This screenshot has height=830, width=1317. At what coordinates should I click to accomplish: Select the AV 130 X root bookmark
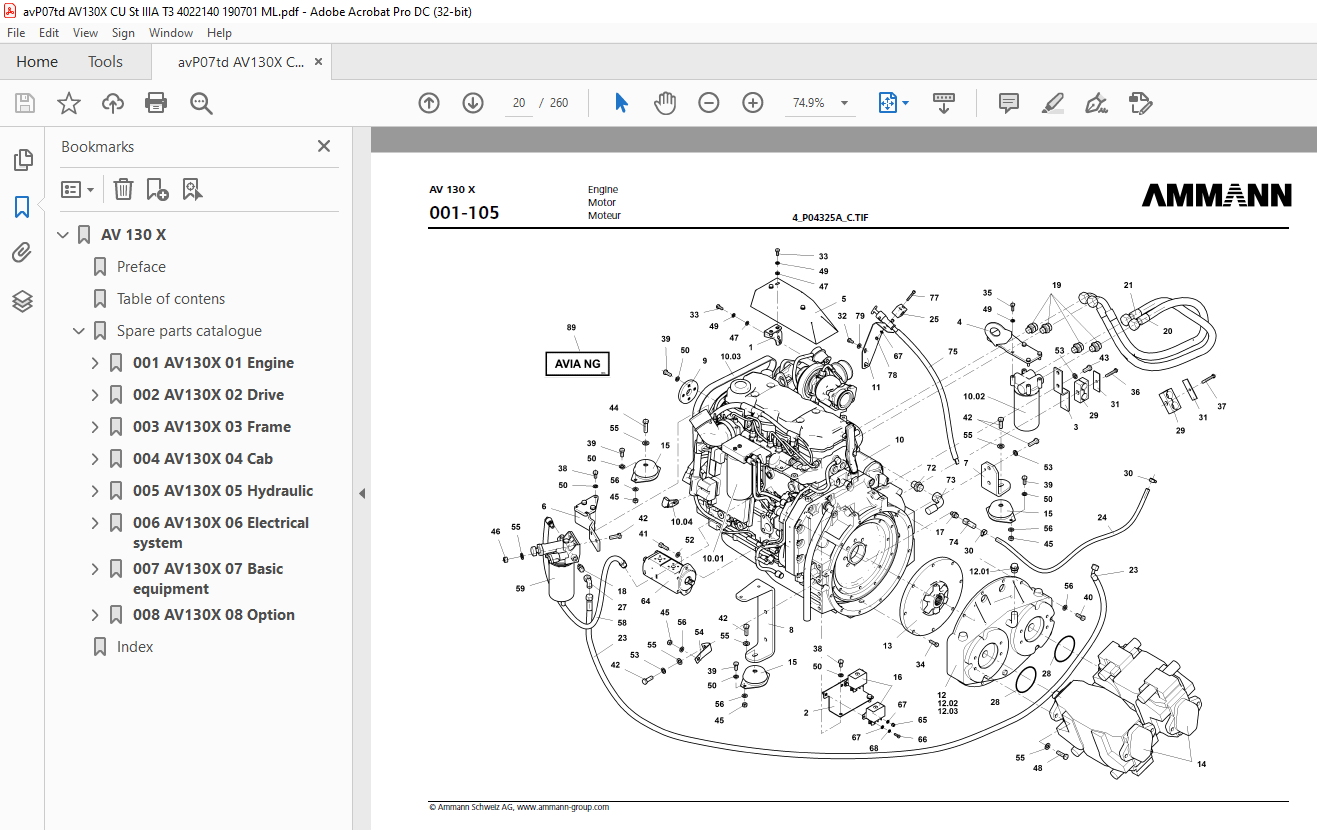134,235
